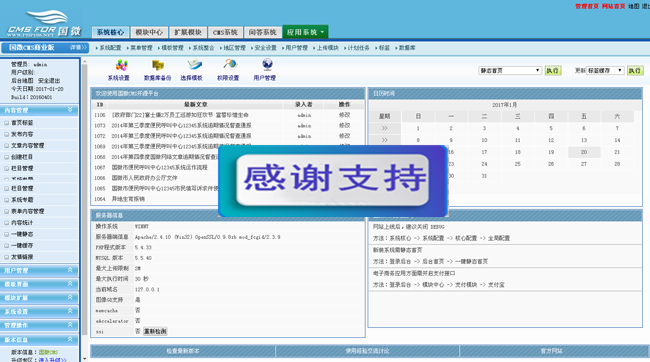Viewport: 650px width, 362px height.
Task: Open article 异地生育报销
Action: coord(128,199)
